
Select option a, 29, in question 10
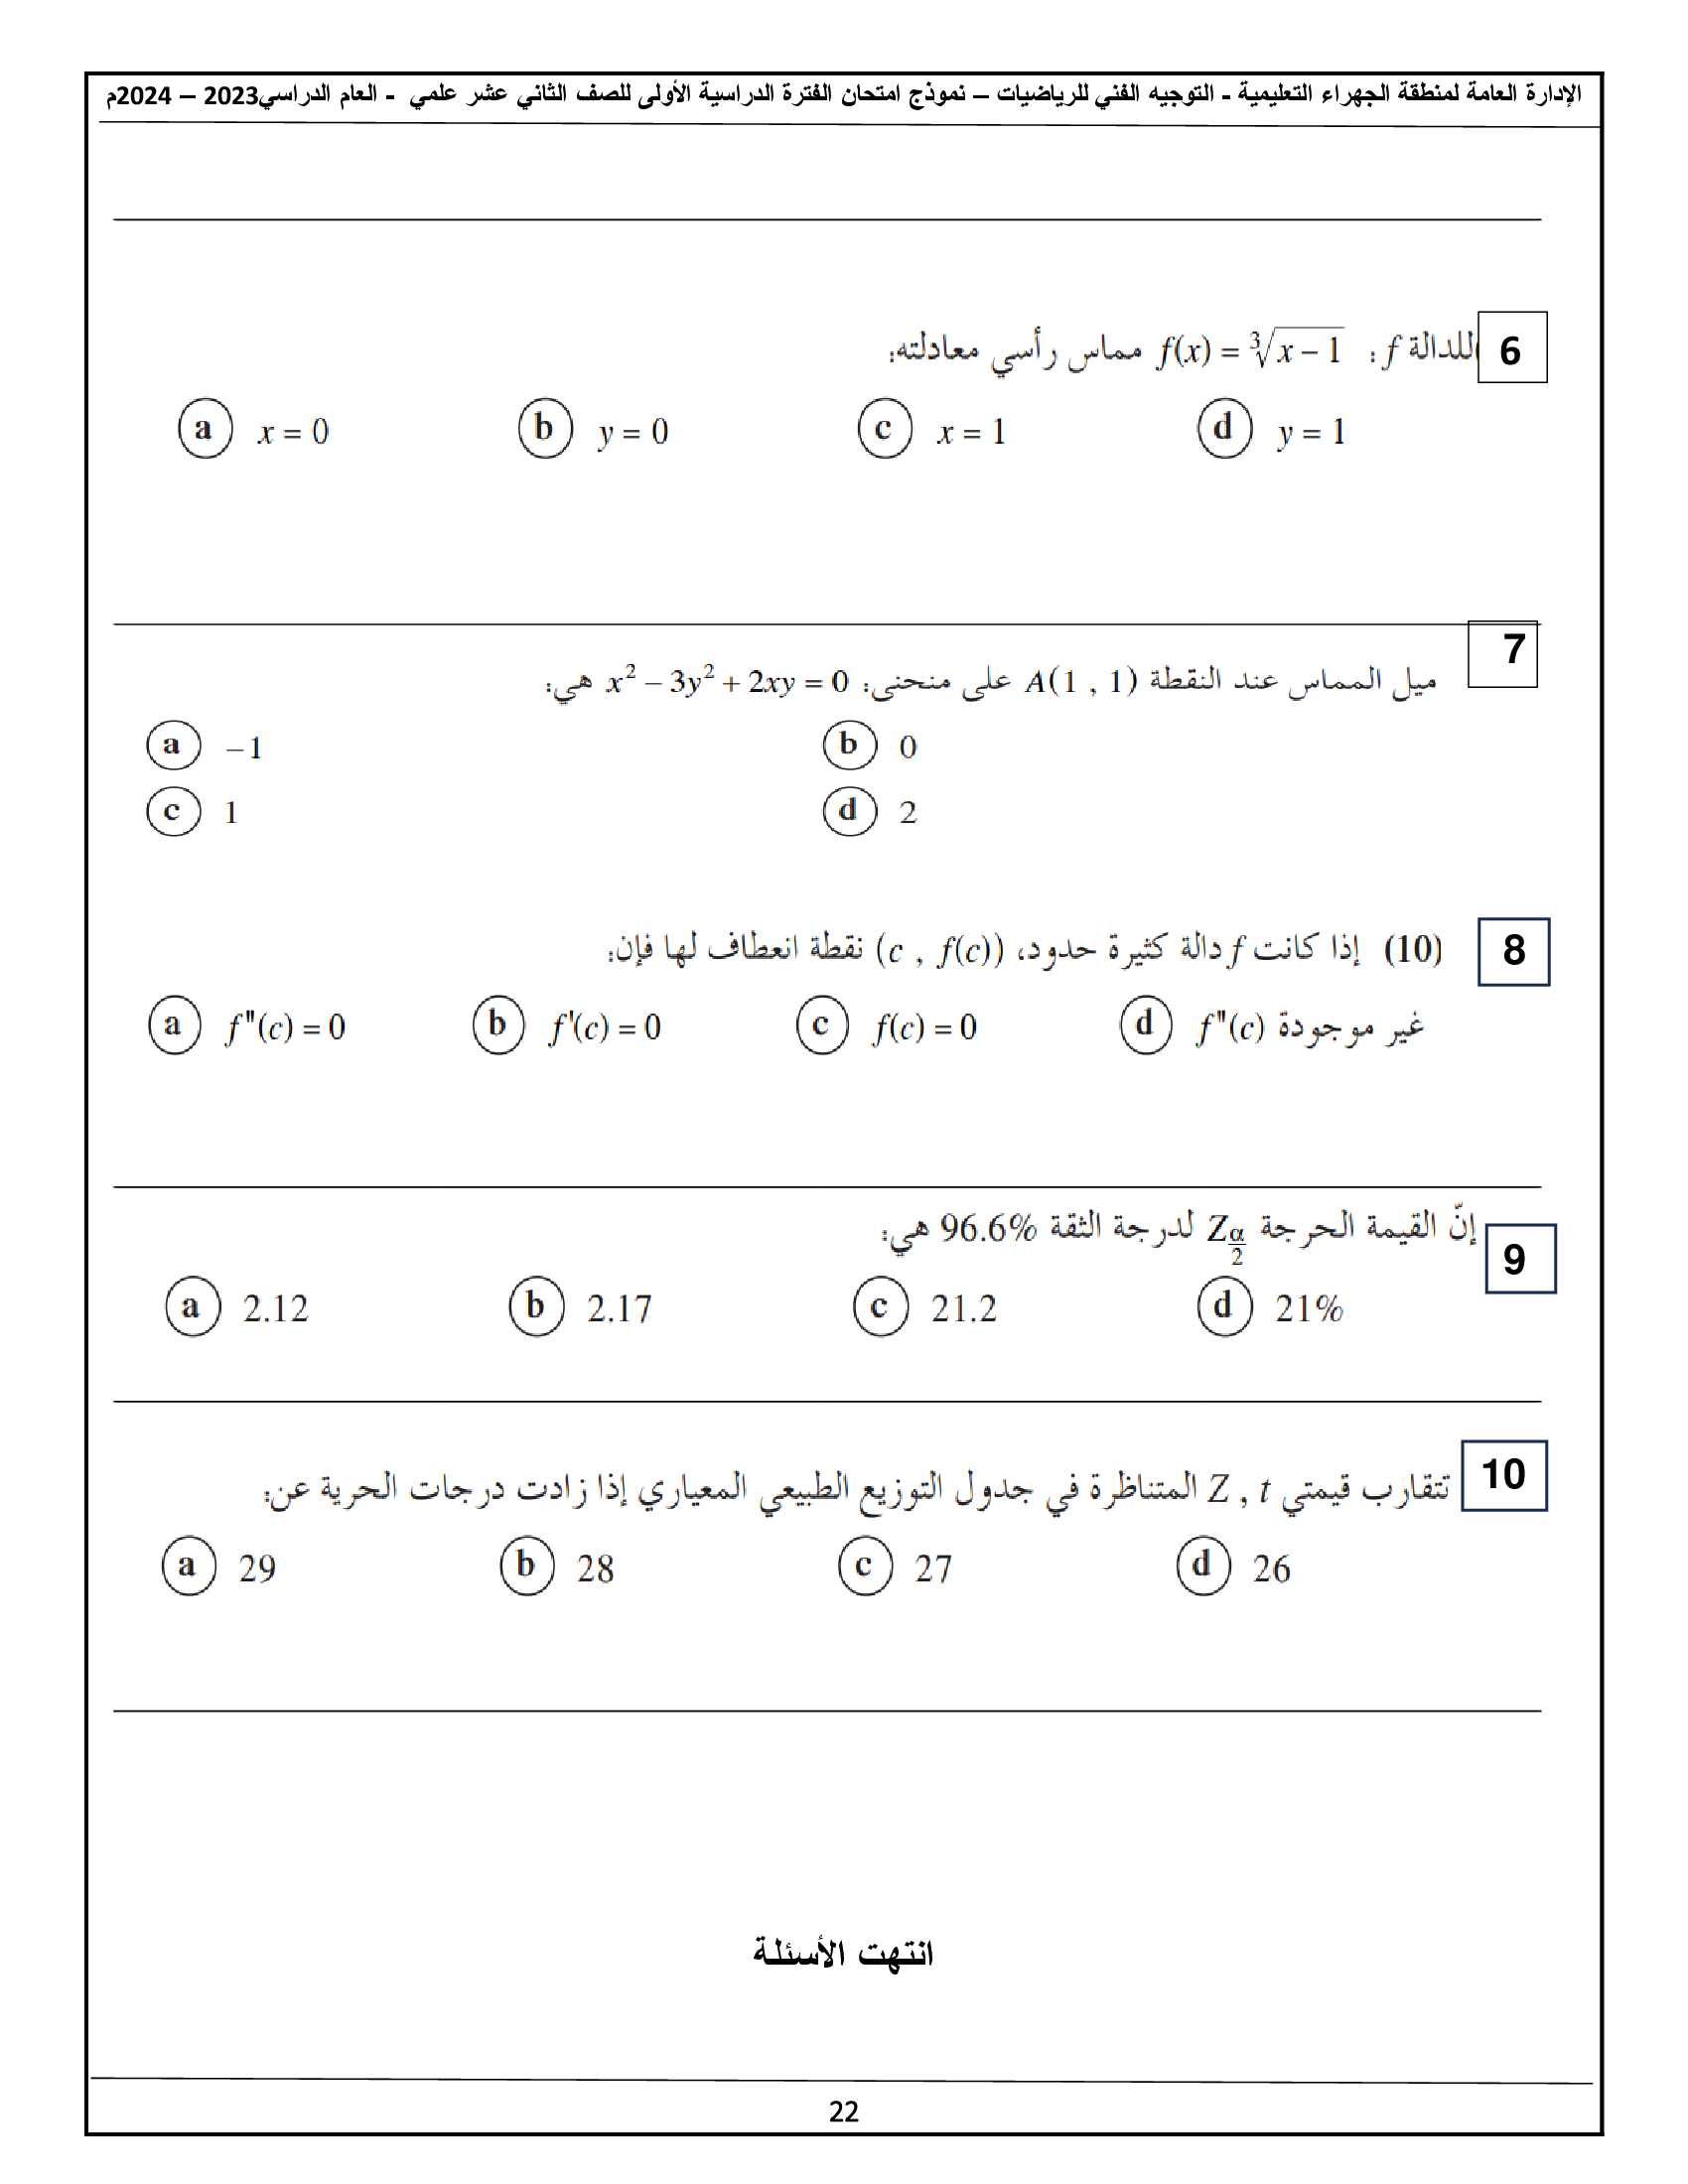click(x=188, y=1566)
